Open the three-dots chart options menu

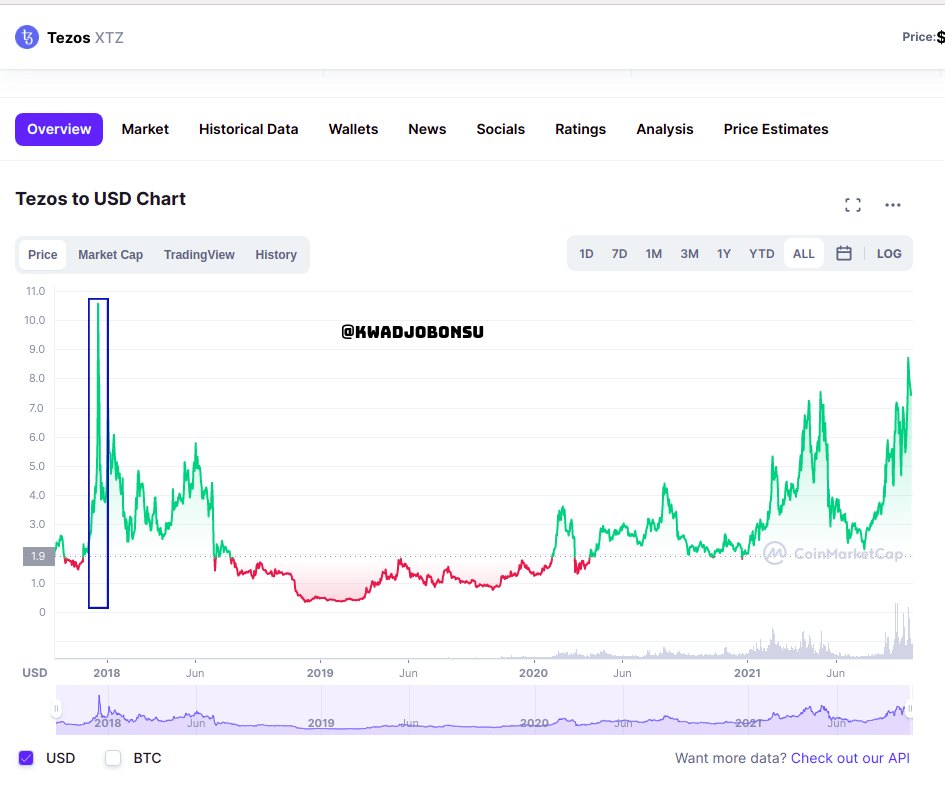click(x=893, y=205)
